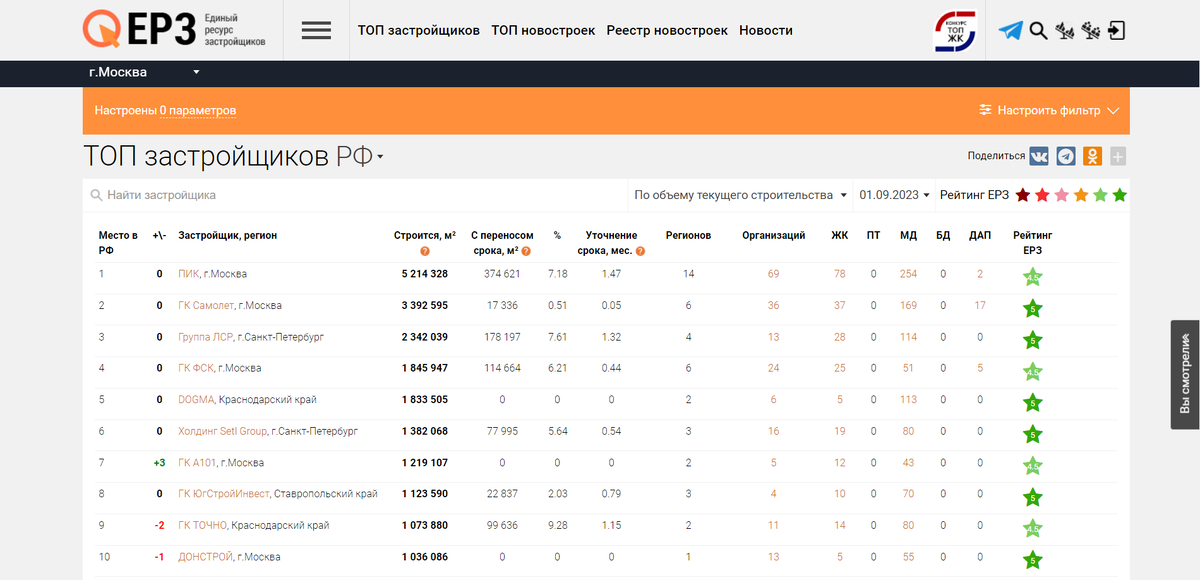Click the Организаций column header
This screenshot has width=1200, height=580.
tap(774, 236)
